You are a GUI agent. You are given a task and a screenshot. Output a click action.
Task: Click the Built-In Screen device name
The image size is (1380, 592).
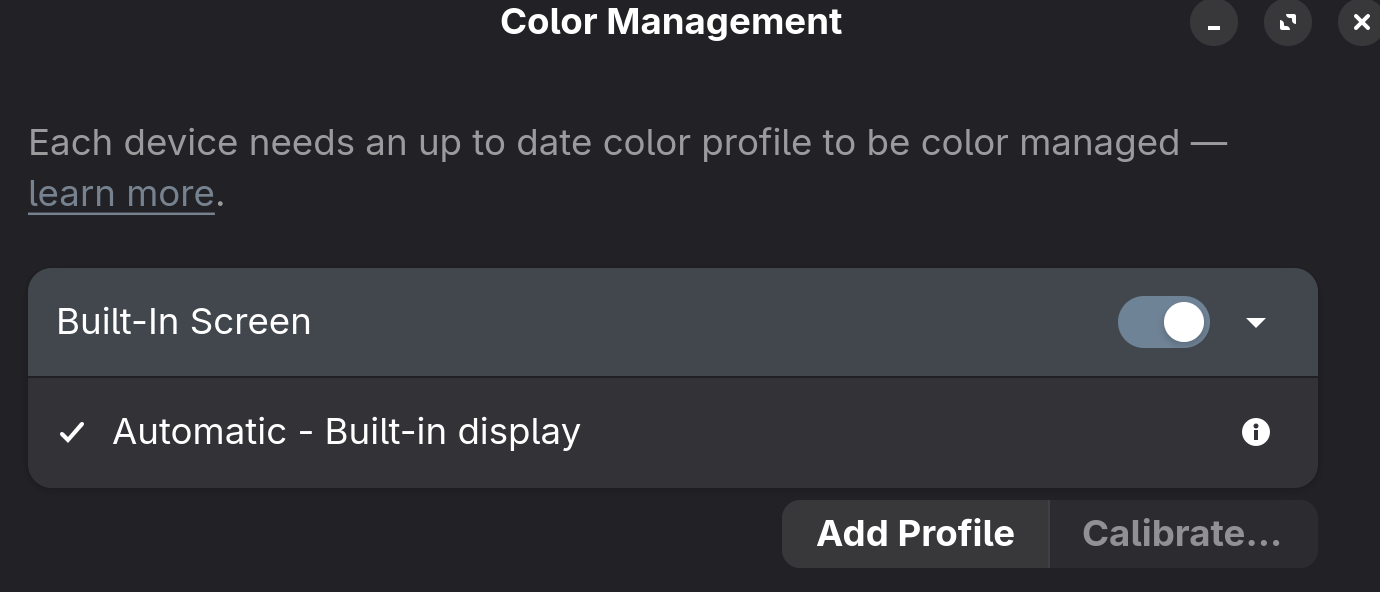(x=184, y=322)
